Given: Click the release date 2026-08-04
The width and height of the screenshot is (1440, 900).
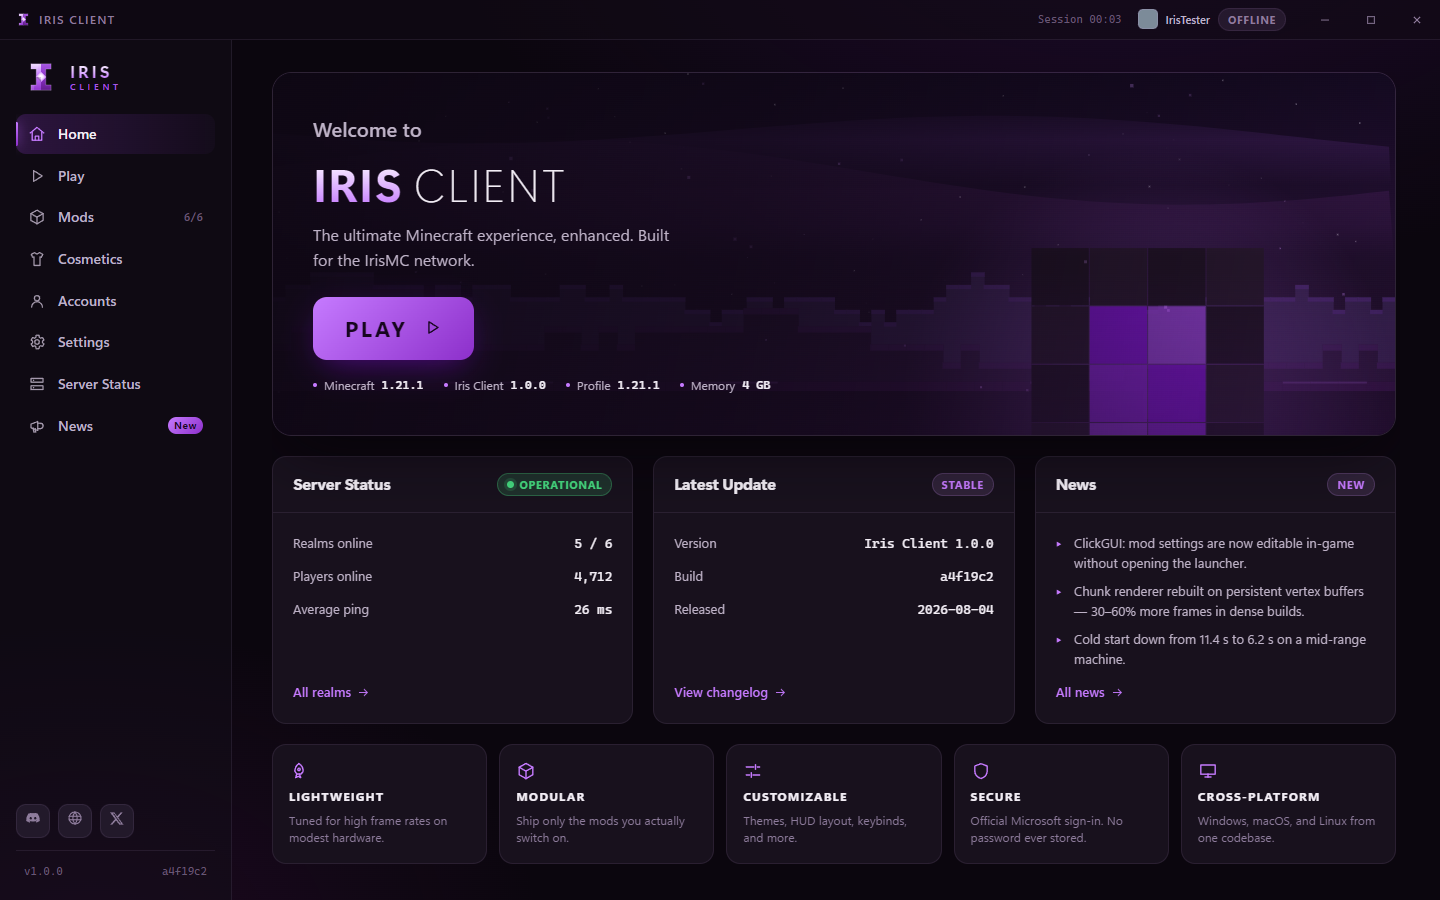Looking at the screenshot, I should coord(955,609).
